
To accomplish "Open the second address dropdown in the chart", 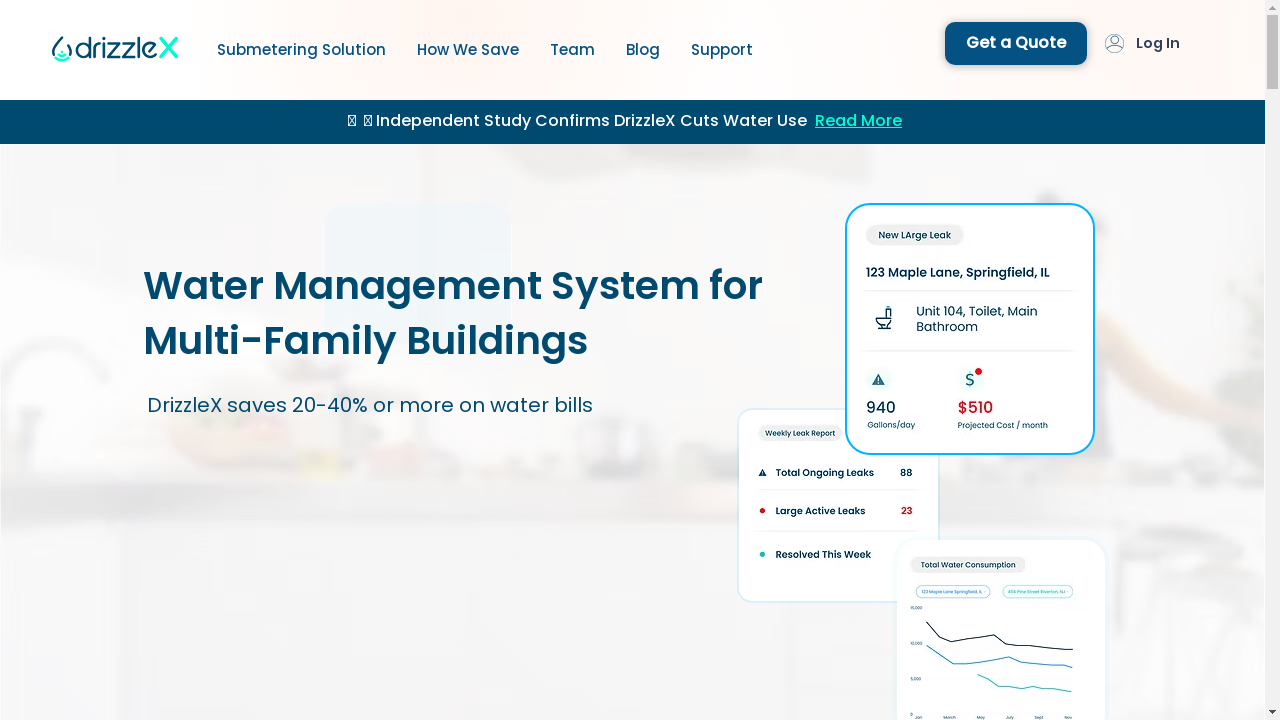I will (x=1038, y=592).
